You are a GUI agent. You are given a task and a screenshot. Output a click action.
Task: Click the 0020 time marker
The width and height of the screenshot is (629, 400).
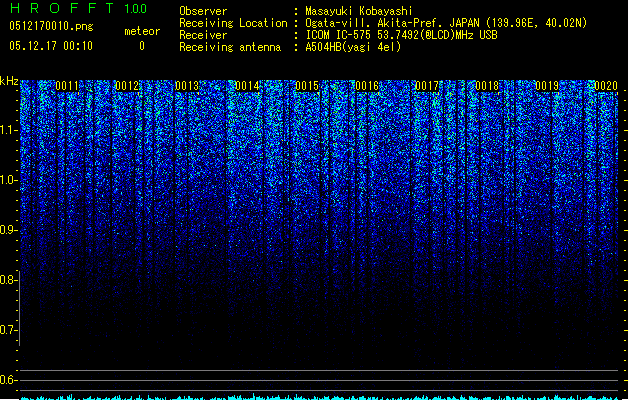pyautogui.click(x=606, y=86)
